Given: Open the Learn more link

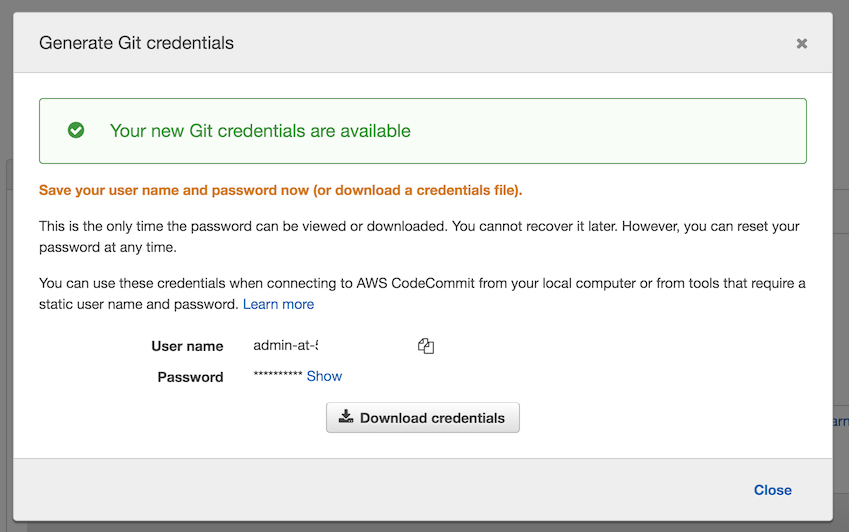Looking at the screenshot, I should pos(278,304).
